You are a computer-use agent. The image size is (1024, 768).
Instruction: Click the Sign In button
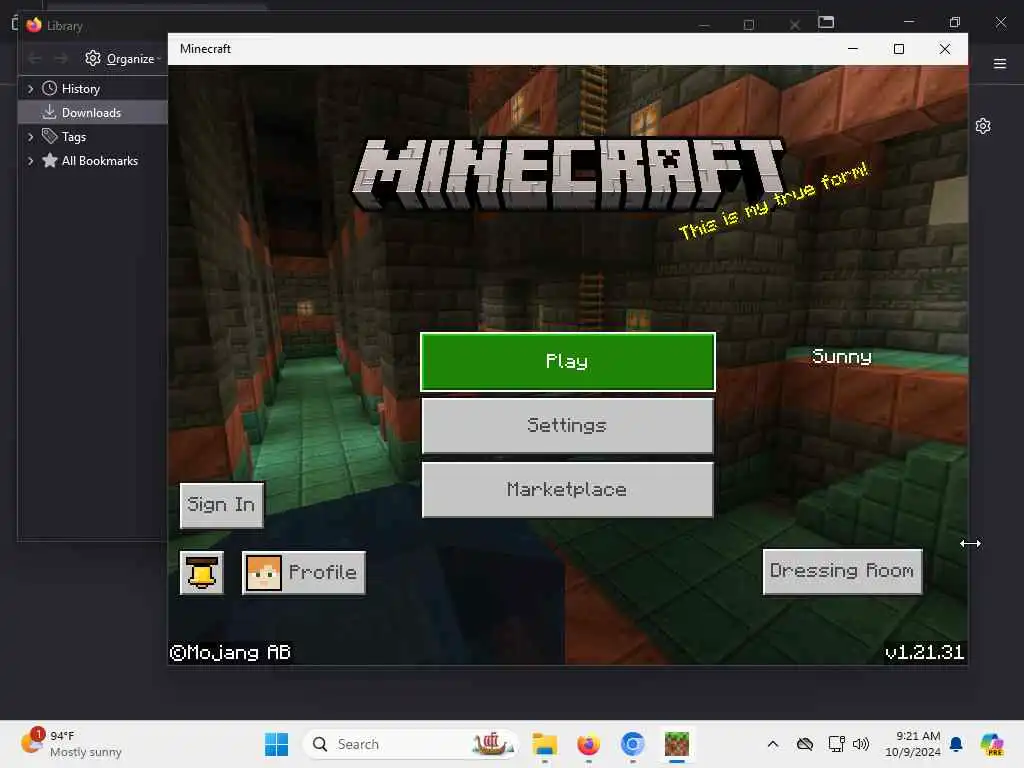point(221,505)
